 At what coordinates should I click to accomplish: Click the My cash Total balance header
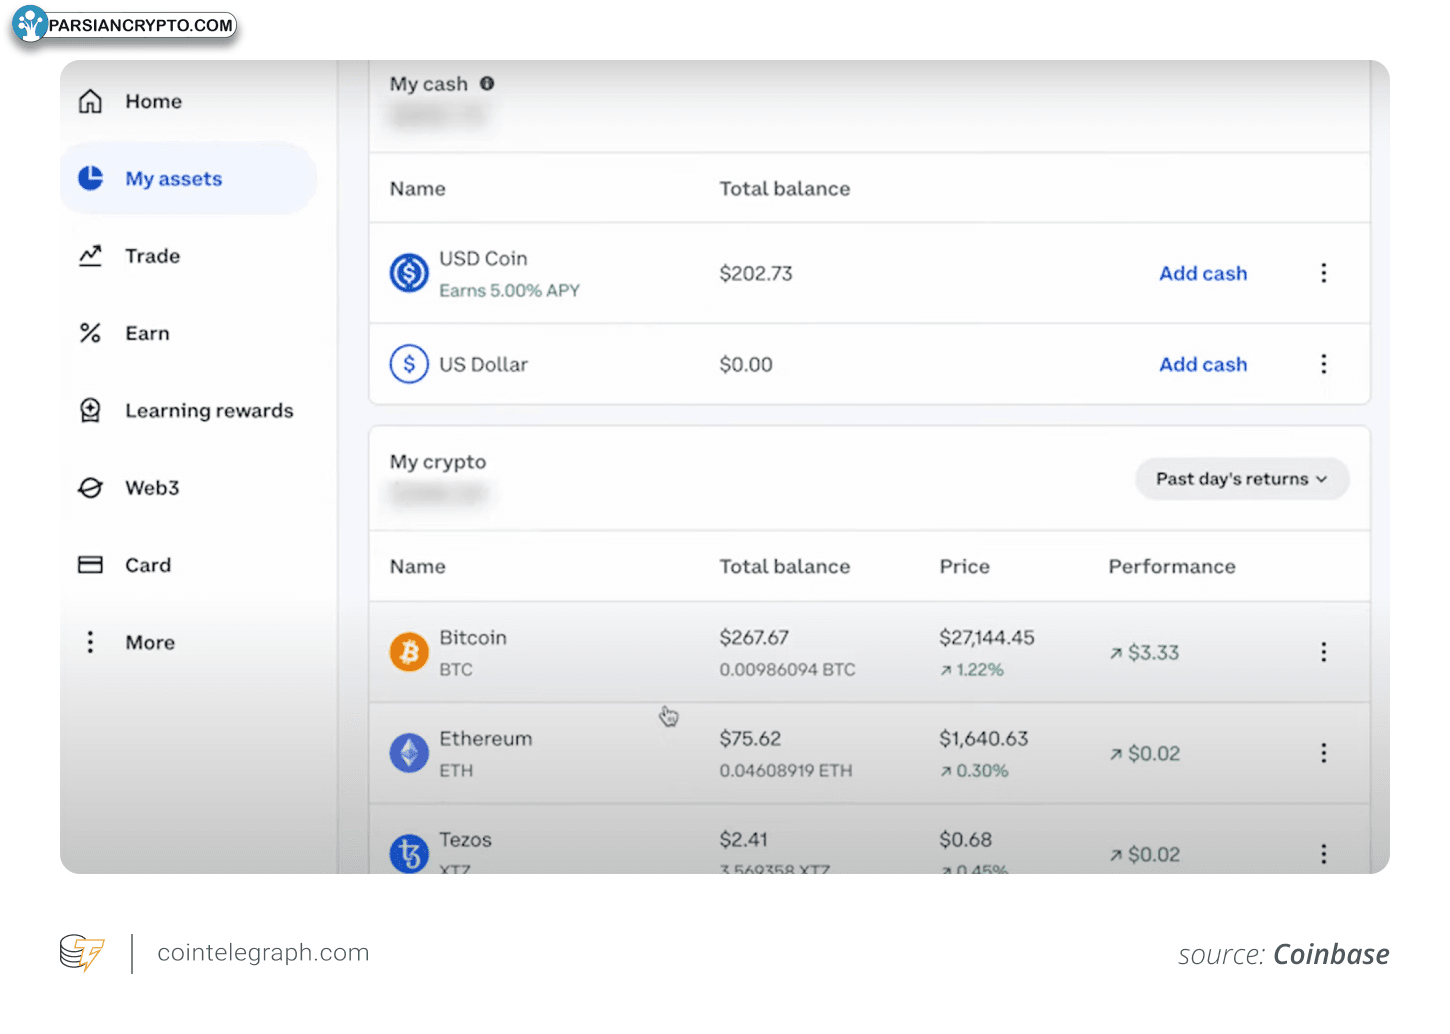click(x=785, y=189)
